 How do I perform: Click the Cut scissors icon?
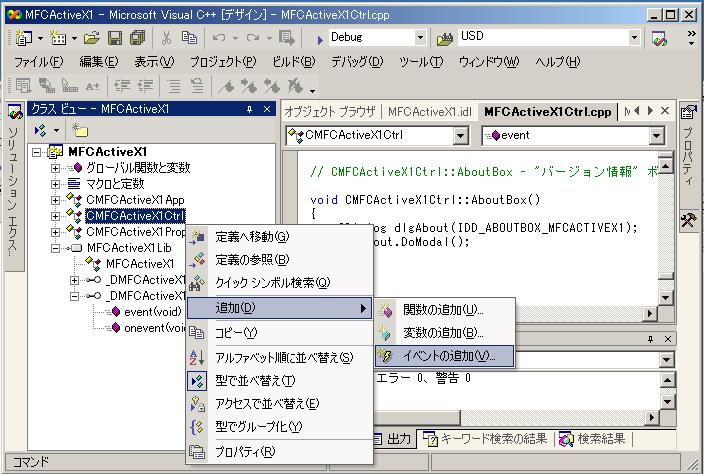167,39
